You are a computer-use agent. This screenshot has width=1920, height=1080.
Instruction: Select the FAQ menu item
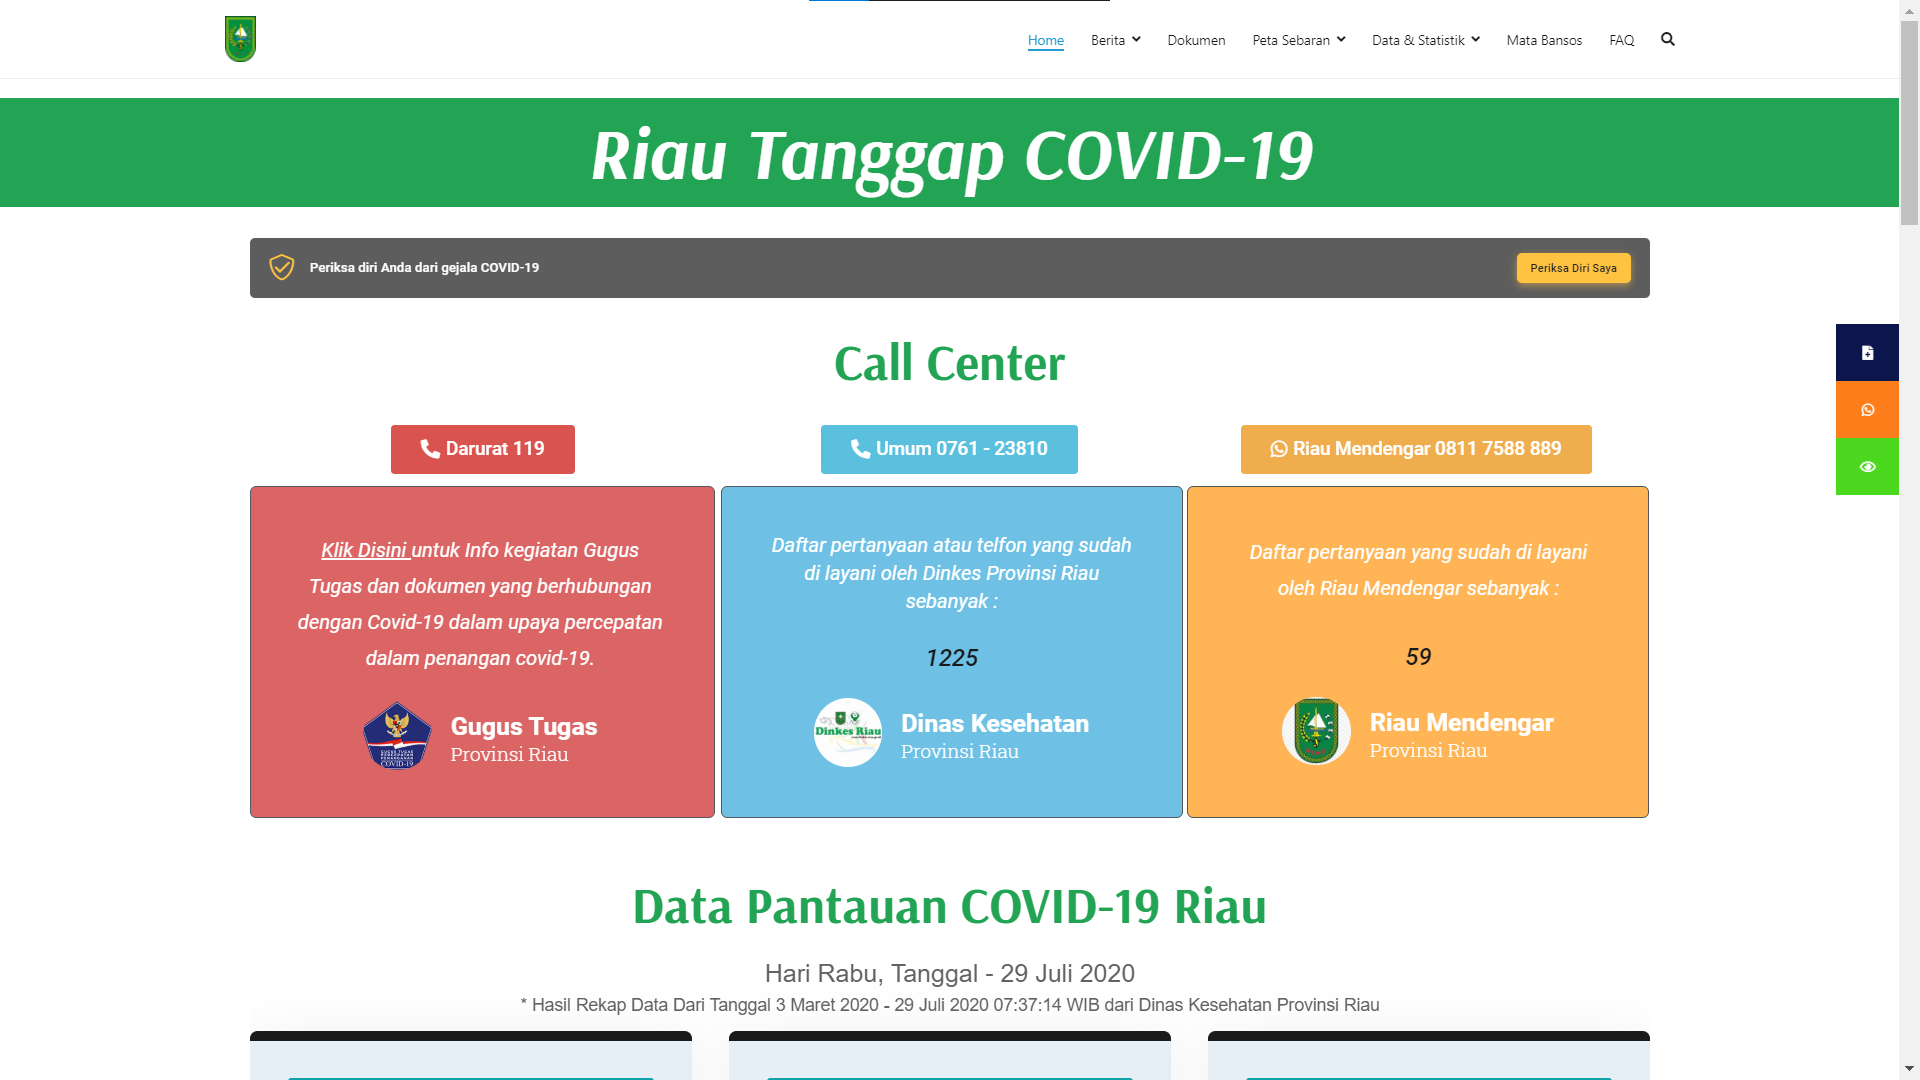1621,40
